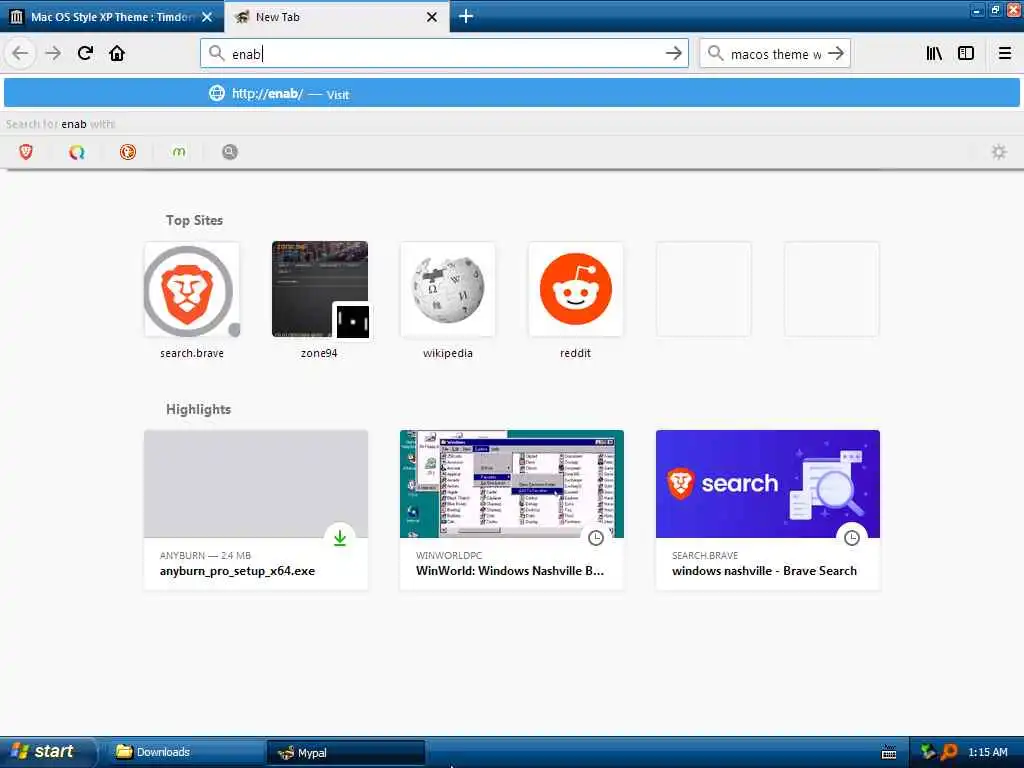Screen dimensions: 1024x768
Task: Click the on-screen keyboard tray icon
Action: (x=889, y=752)
